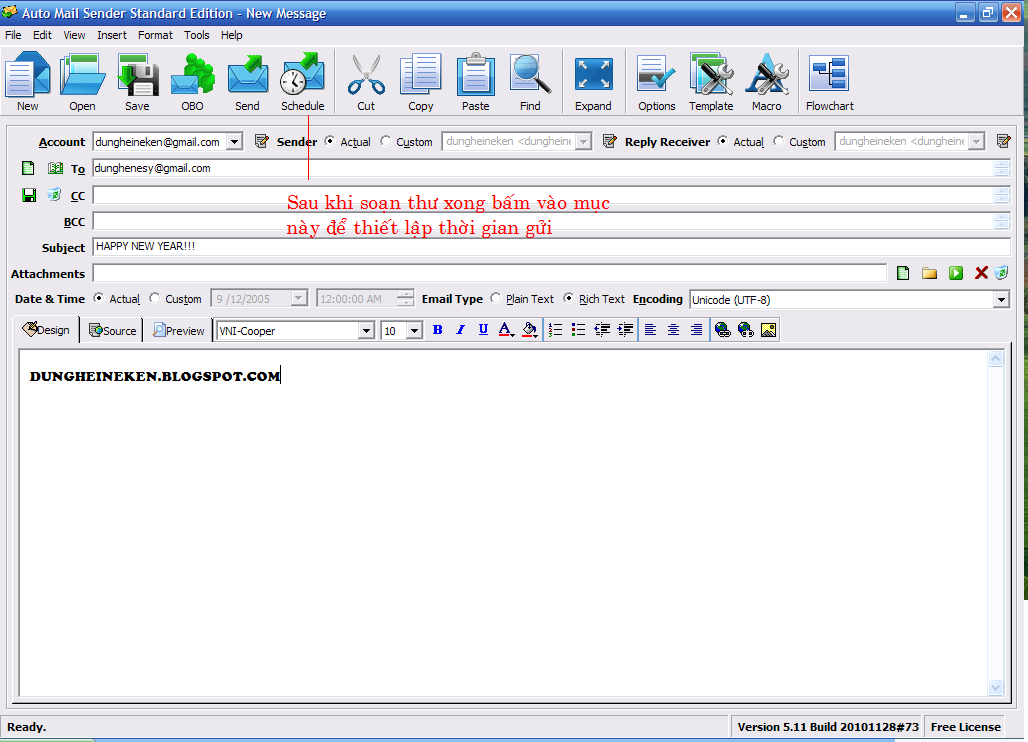Switch to the Design tab
1028x742 pixels.
coord(46,330)
